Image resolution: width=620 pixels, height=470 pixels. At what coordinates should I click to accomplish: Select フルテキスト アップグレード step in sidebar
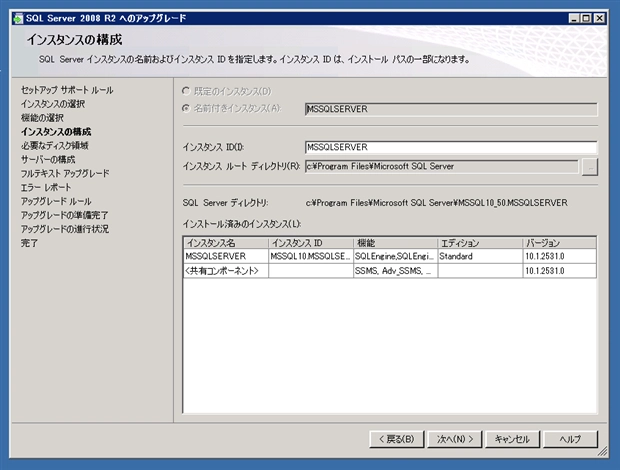coord(65,173)
